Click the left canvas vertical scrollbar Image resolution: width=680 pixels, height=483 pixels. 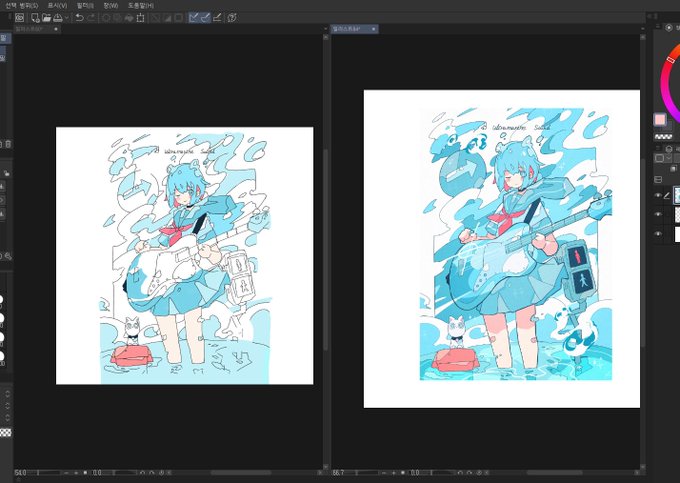point(326,249)
